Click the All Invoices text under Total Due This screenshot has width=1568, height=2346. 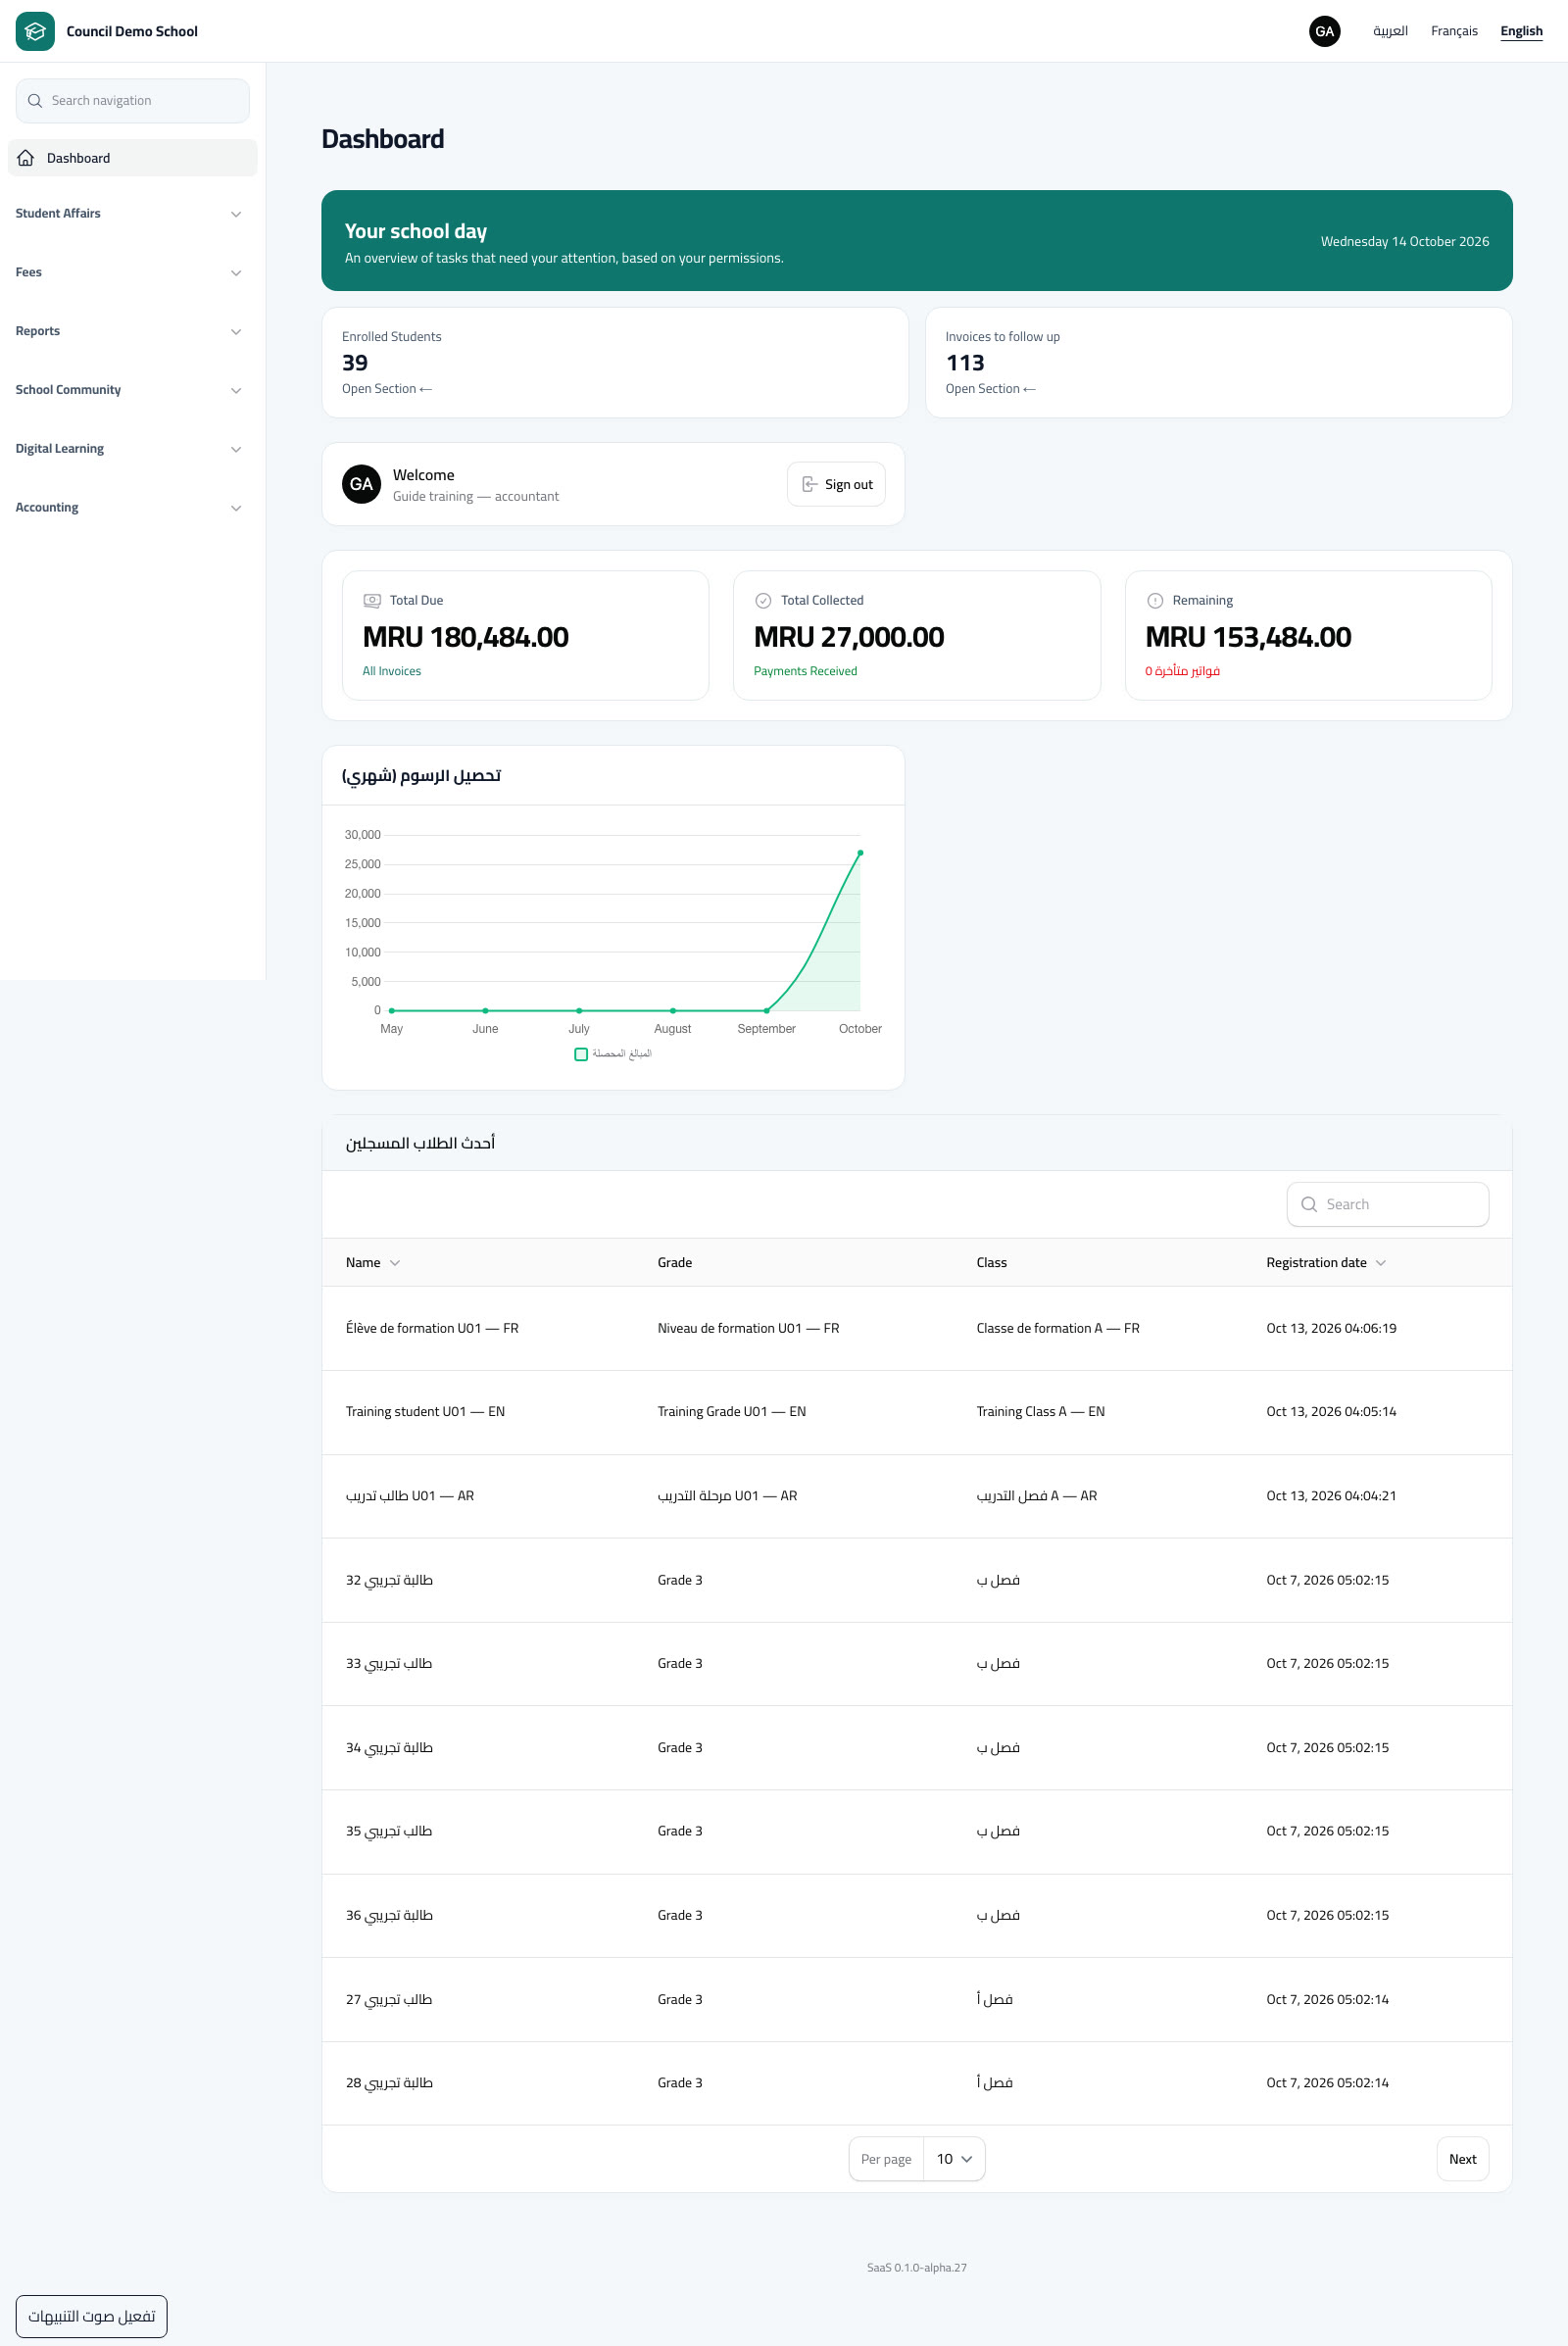pyautogui.click(x=392, y=671)
